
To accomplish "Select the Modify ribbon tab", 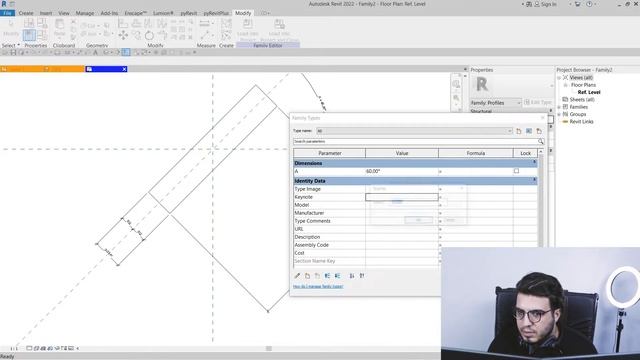I will (x=243, y=13).
